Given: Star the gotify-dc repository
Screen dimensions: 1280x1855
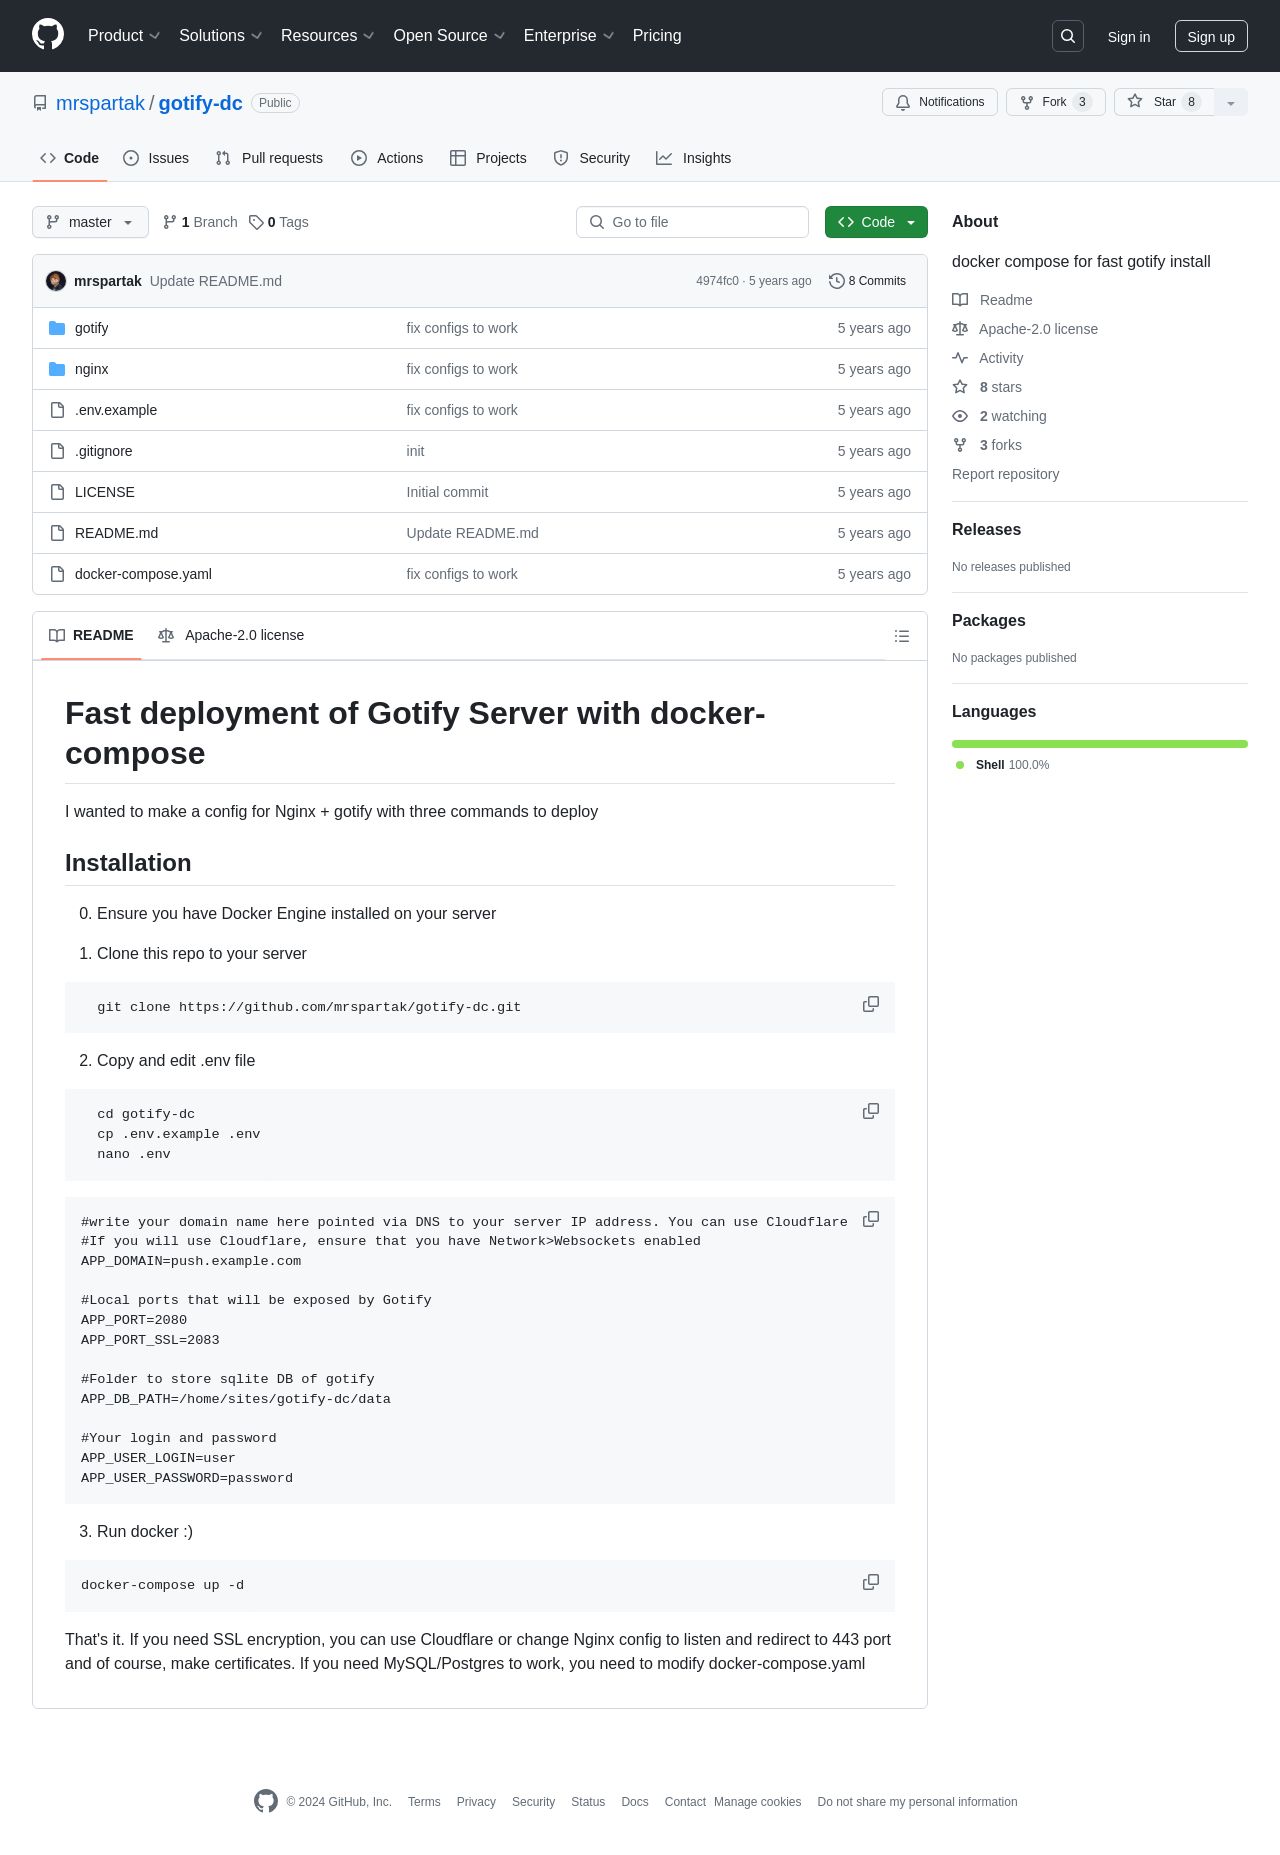Looking at the screenshot, I should (x=1163, y=102).
